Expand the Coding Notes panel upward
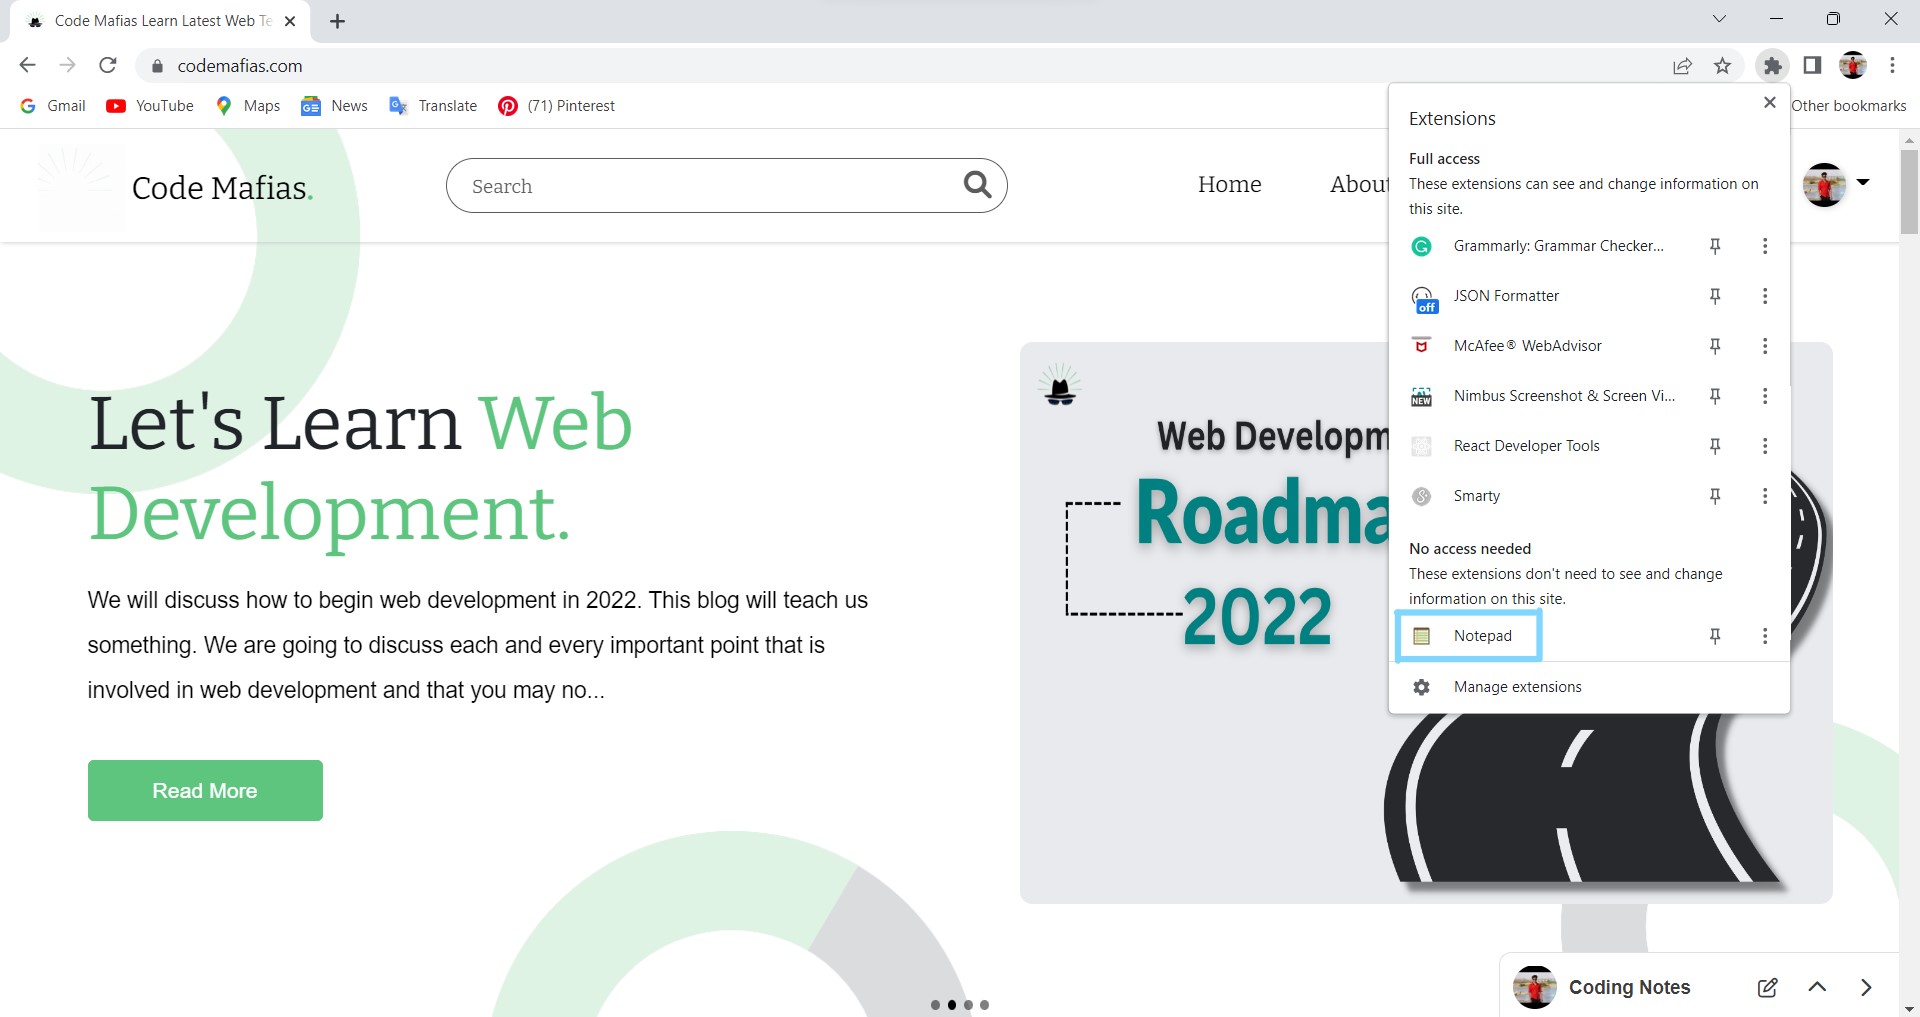Screen dimensions: 1920x1017 pyautogui.click(x=1818, y=987)
